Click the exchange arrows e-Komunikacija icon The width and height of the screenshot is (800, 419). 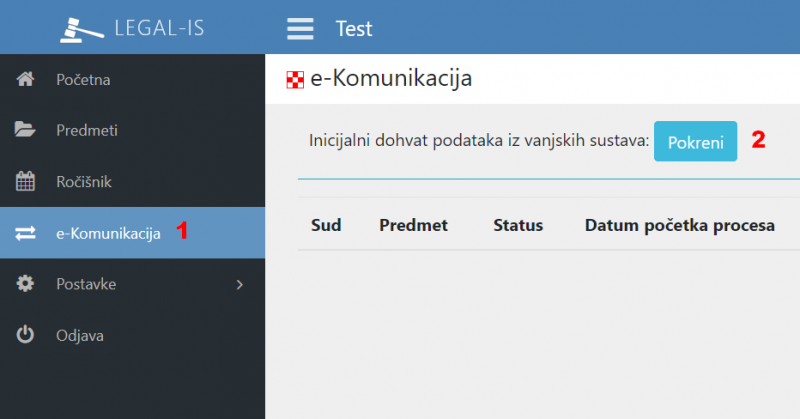coord(26,234)
